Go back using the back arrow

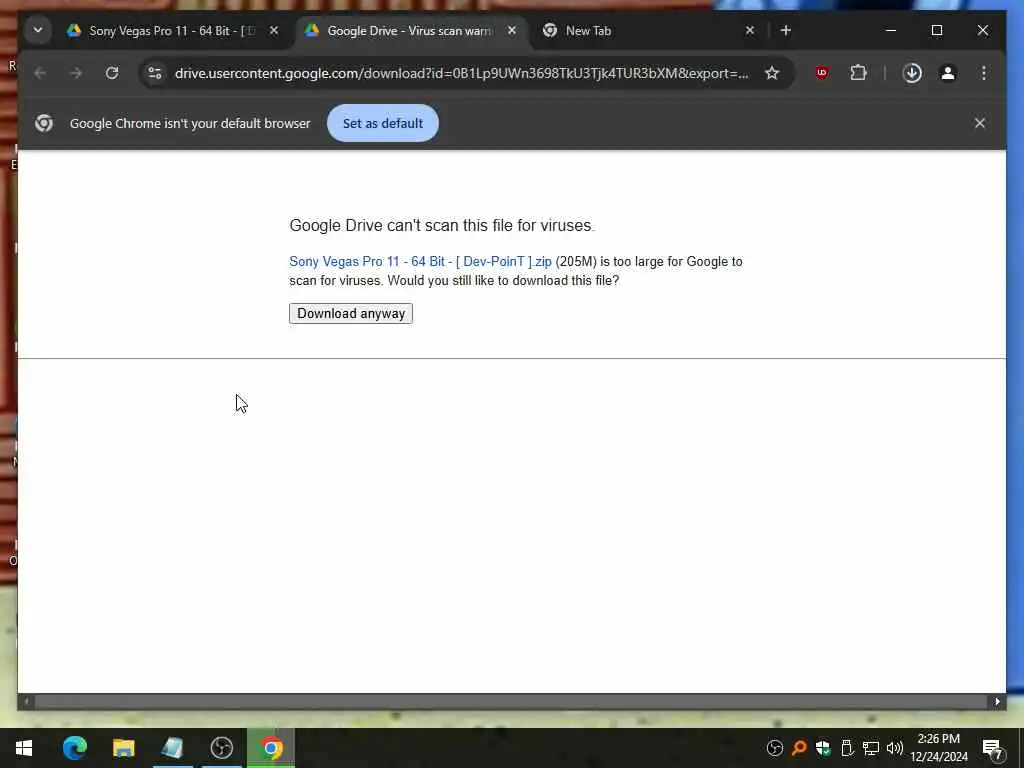[40, 73]
